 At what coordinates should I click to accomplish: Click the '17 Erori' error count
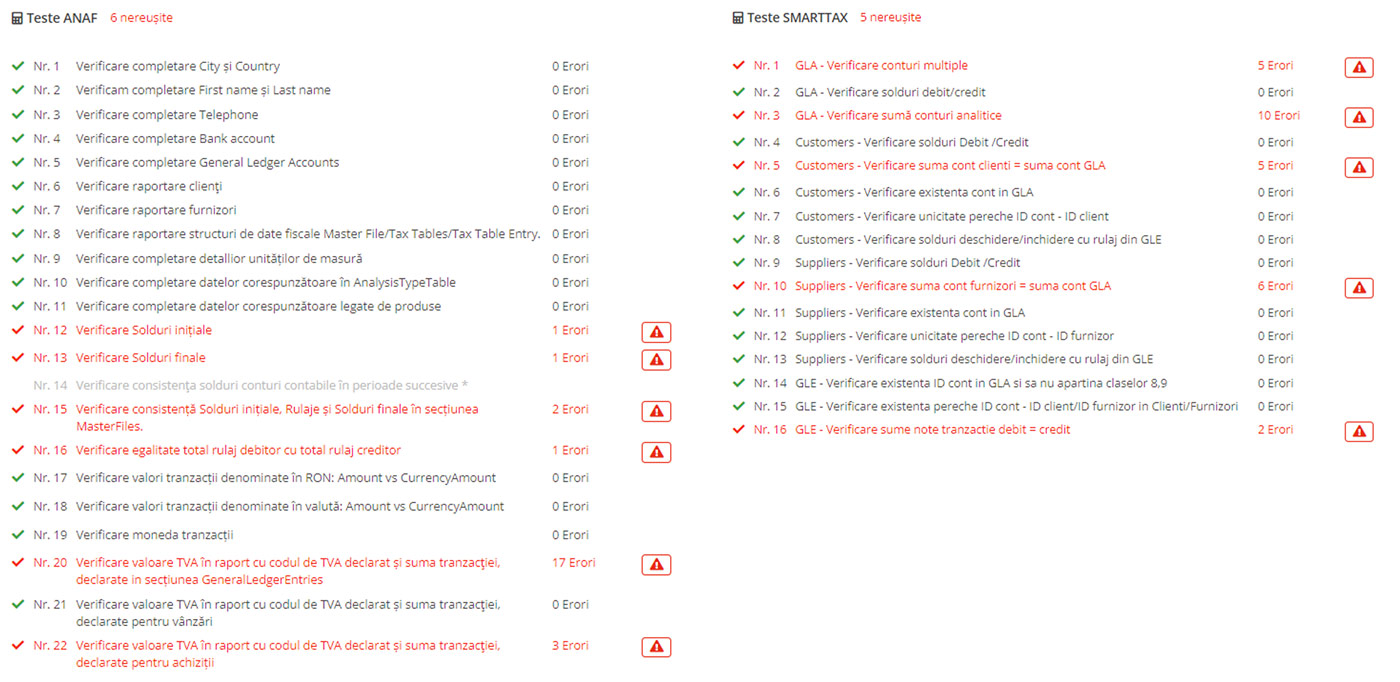click(x=573, y=562)
